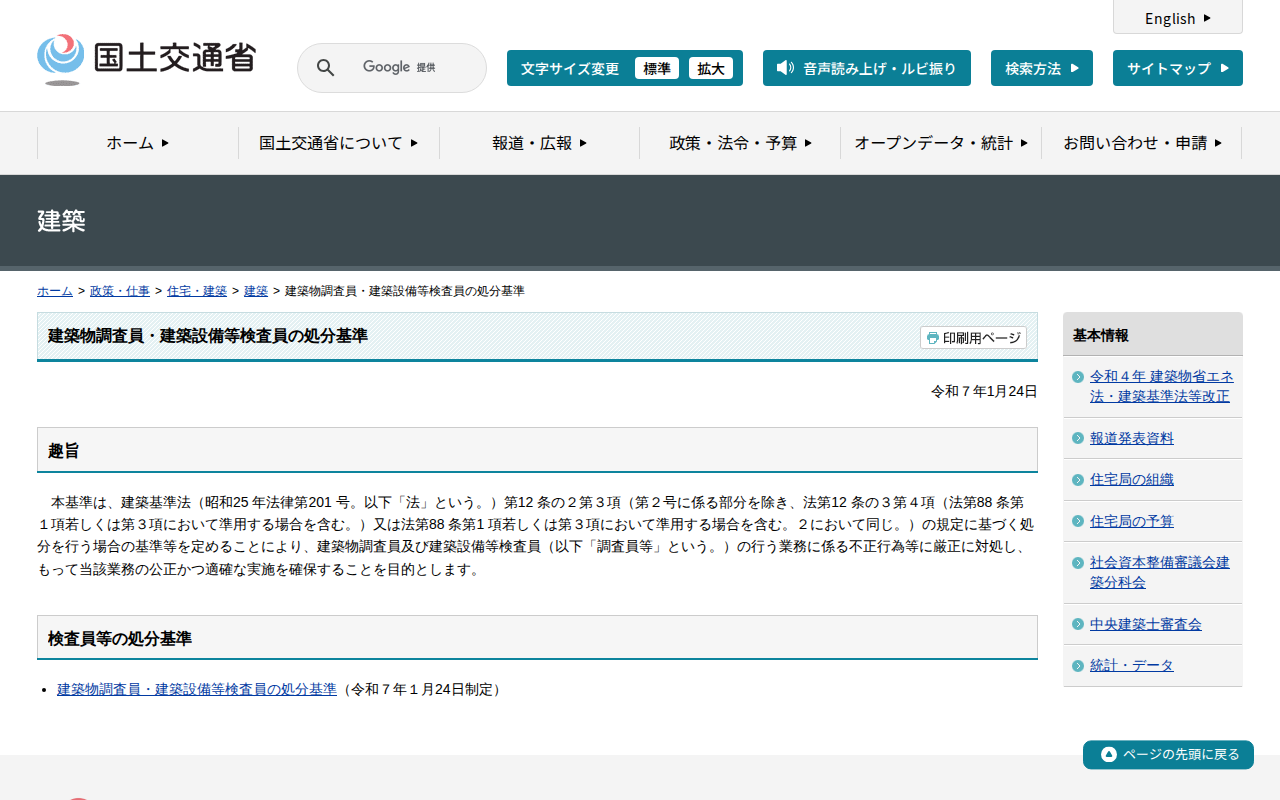
Task: Click the bullet icon beside 令和４年 建築物省エネ法
Action: tap(1078, 377)
